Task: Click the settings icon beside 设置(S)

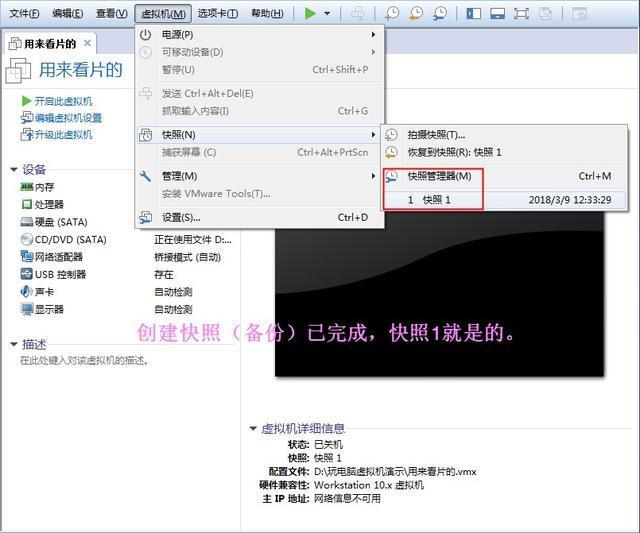Action: pyautogui.click(x=145, y=218)
